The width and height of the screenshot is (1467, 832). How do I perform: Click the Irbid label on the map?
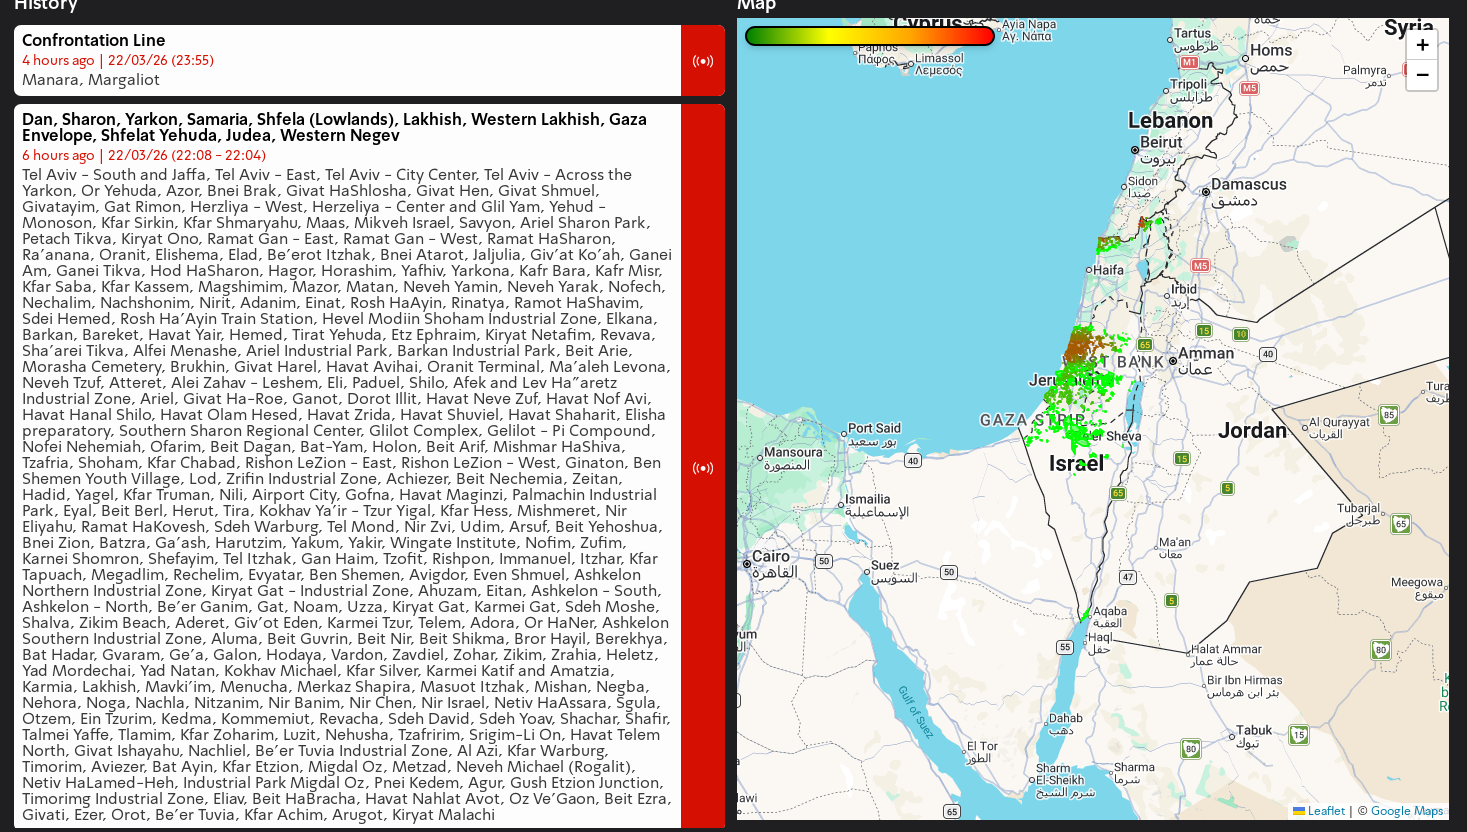(1182, 295)
